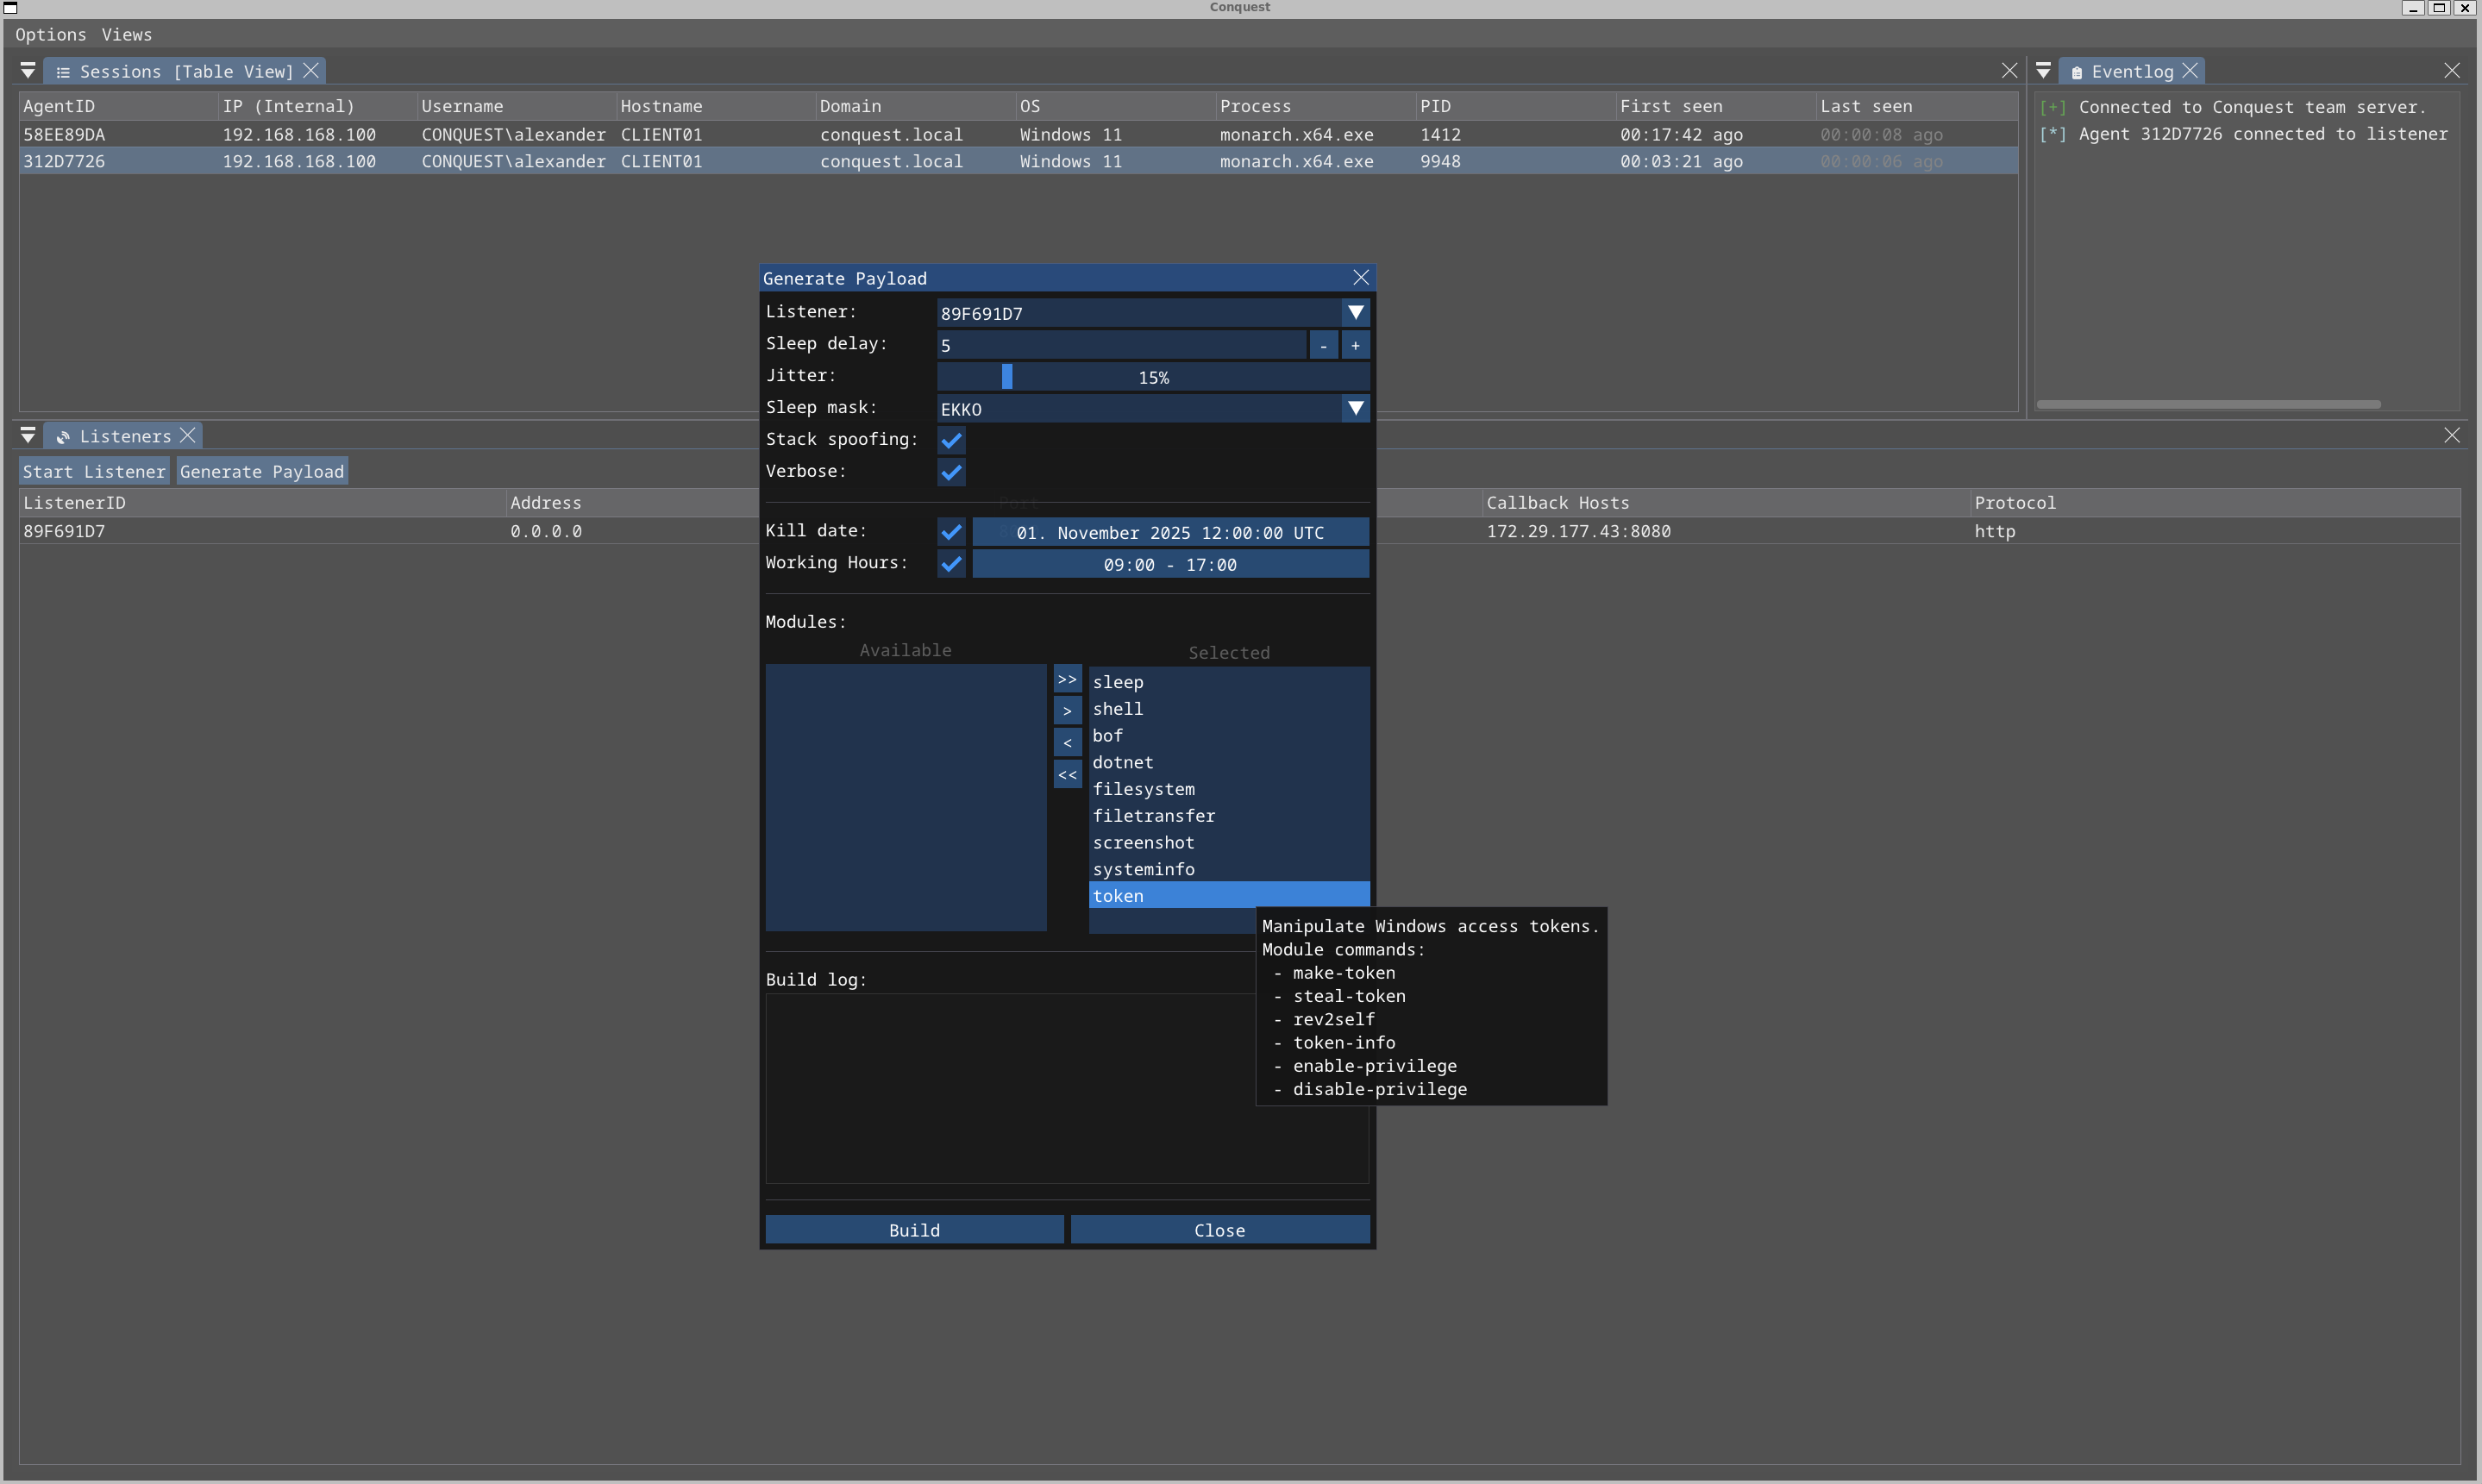Open the Listeners panel docking triangle menu

coord(28,436)
